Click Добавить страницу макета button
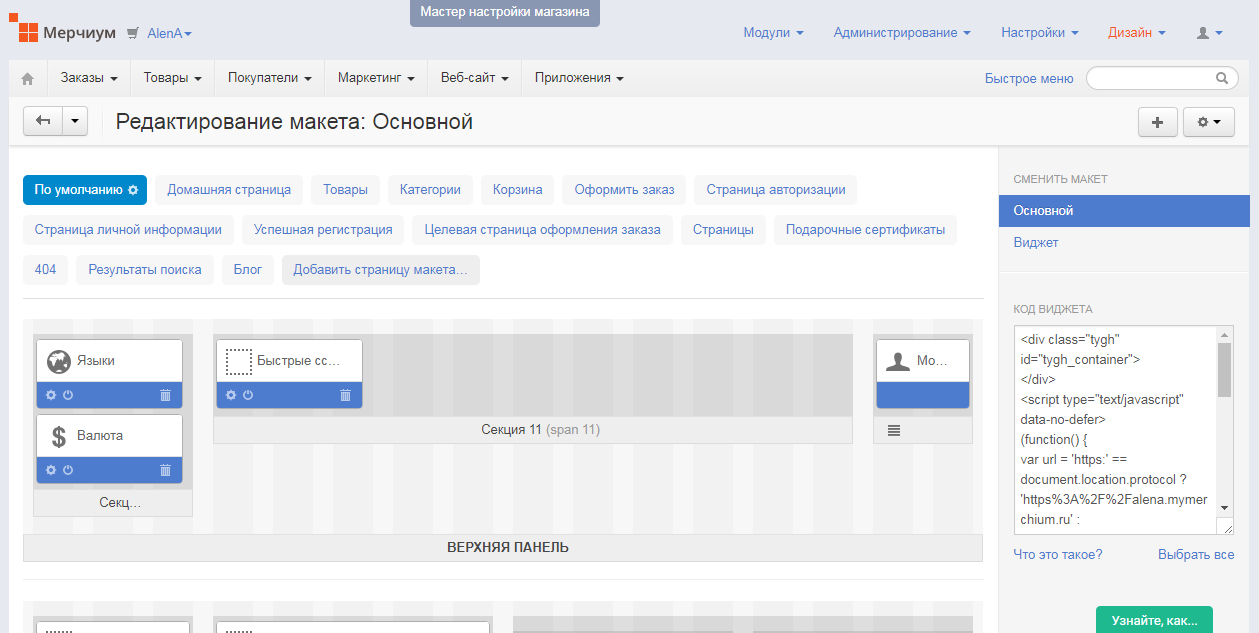This screenshot has width=1259, height=633. 380,269
